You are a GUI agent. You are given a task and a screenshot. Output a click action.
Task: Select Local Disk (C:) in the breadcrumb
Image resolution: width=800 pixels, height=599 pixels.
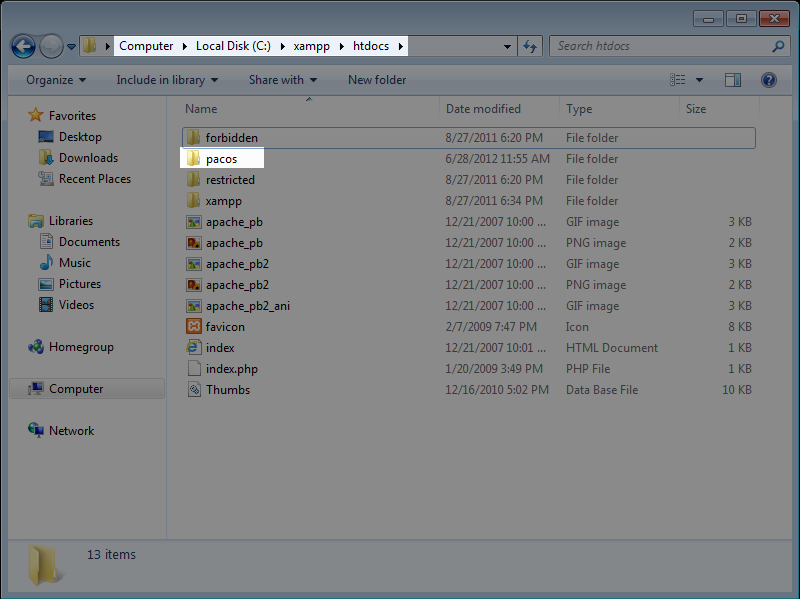[233, 46]
